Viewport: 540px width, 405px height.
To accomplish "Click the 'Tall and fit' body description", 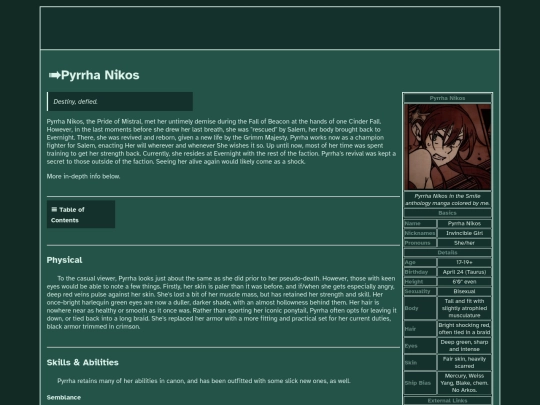I will click(x=464, y=308).
